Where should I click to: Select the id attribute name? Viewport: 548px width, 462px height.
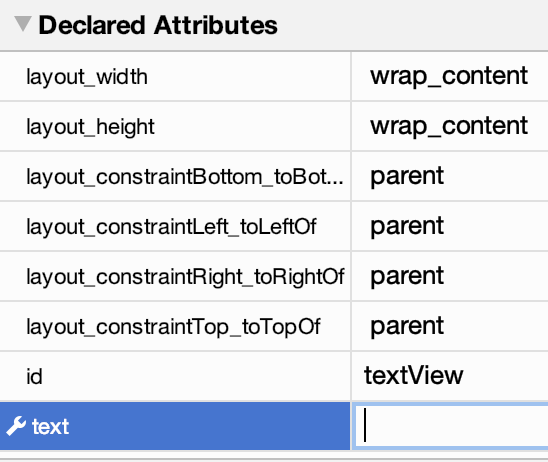click(x=34, y=377)
